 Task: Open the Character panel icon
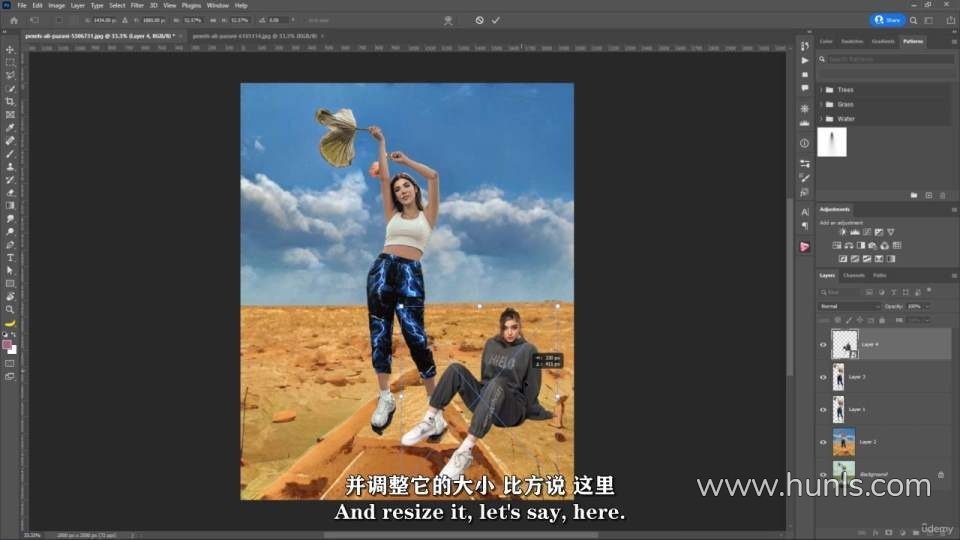click(804, 212)
